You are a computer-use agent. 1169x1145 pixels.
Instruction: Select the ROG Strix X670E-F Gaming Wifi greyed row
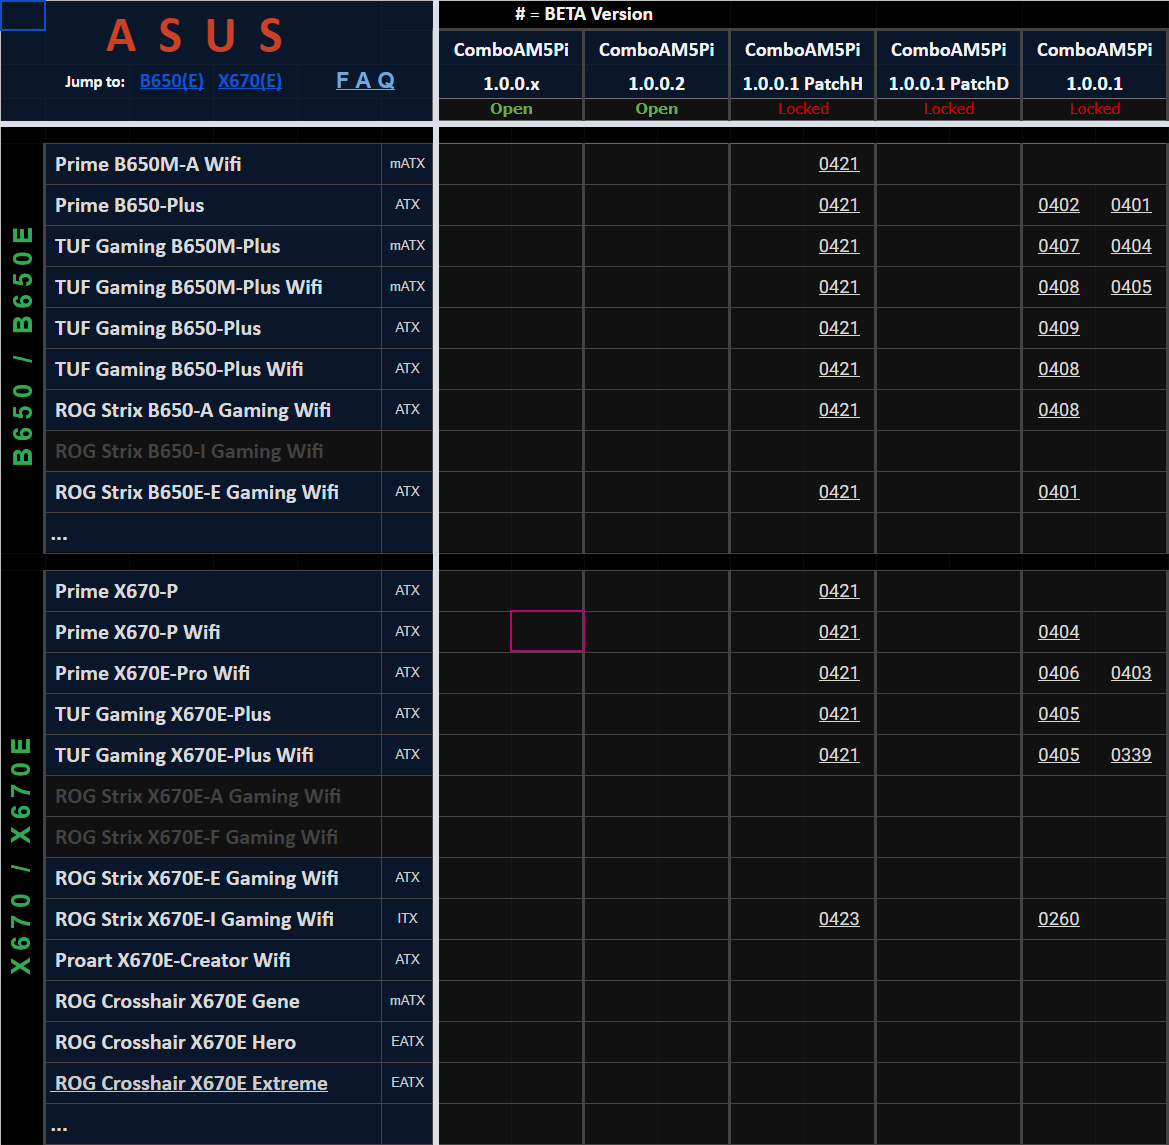tap(213, 837)
